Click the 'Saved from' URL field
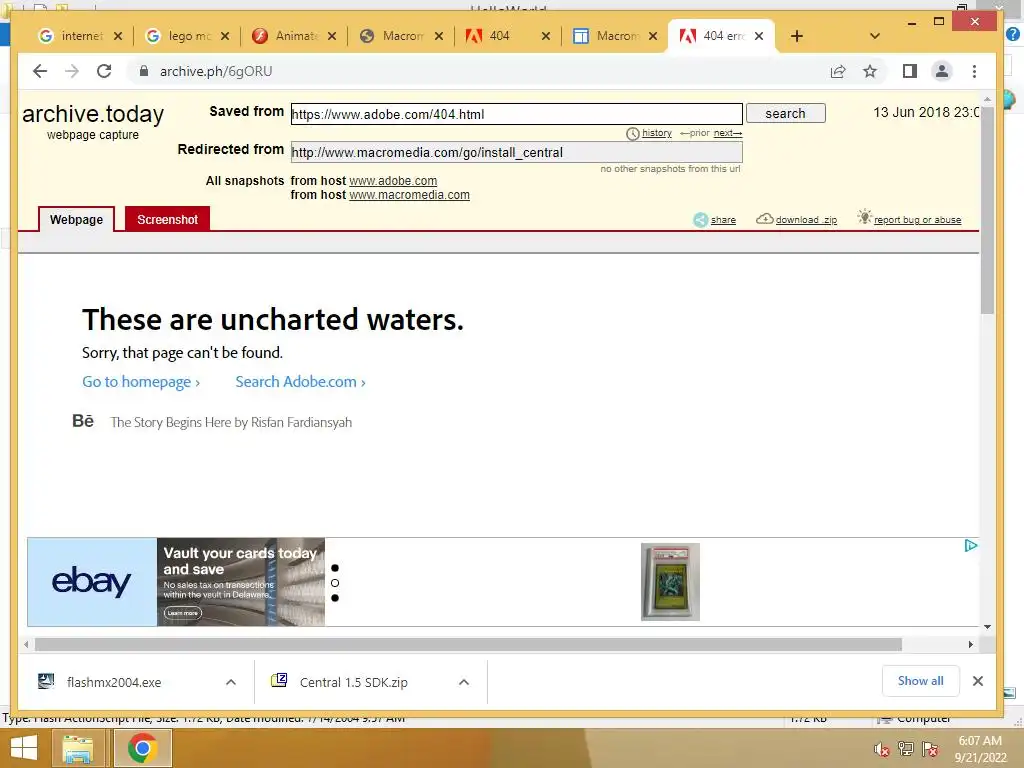 [x=517, y=114]
